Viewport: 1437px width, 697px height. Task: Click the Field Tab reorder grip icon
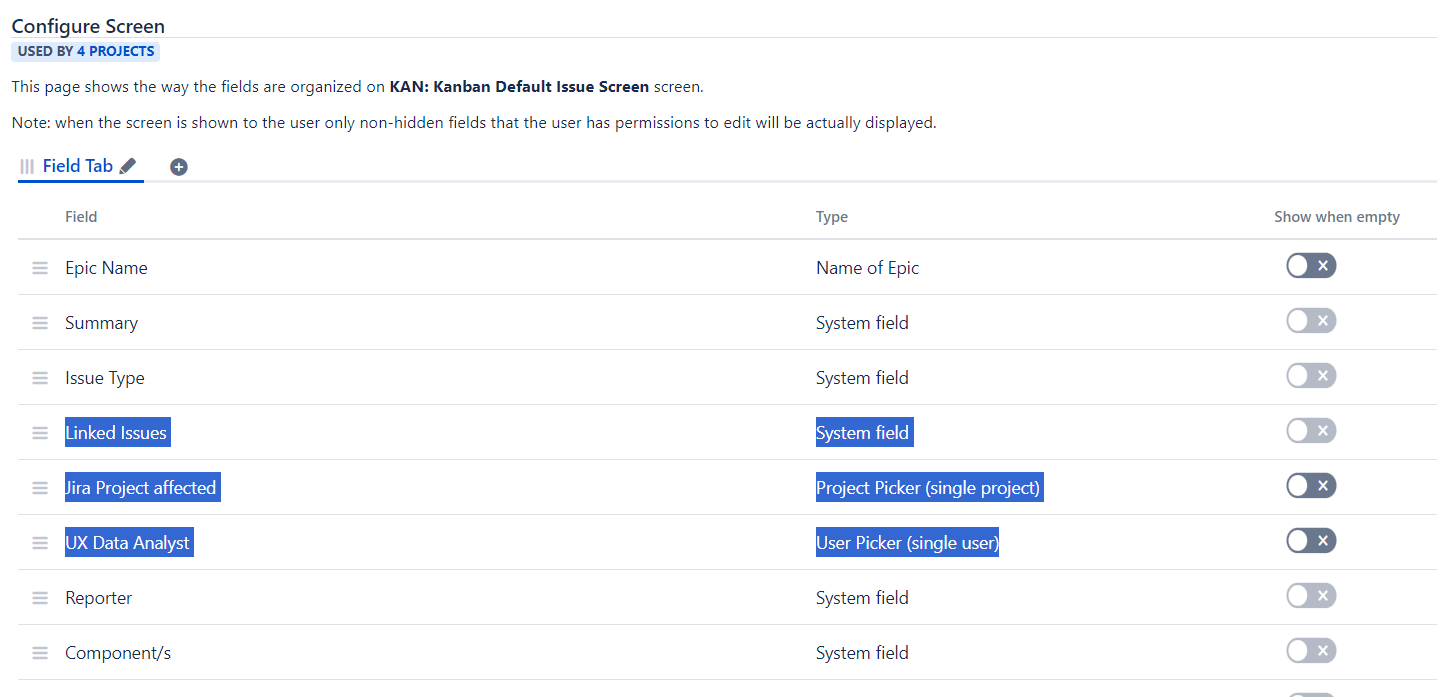27,167
